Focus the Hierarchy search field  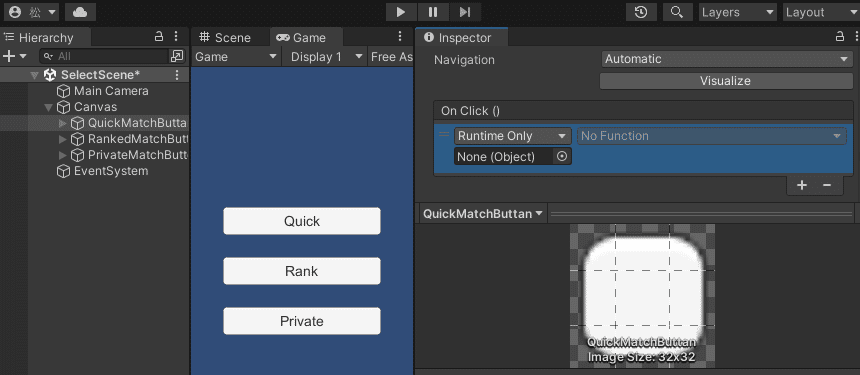104,56
